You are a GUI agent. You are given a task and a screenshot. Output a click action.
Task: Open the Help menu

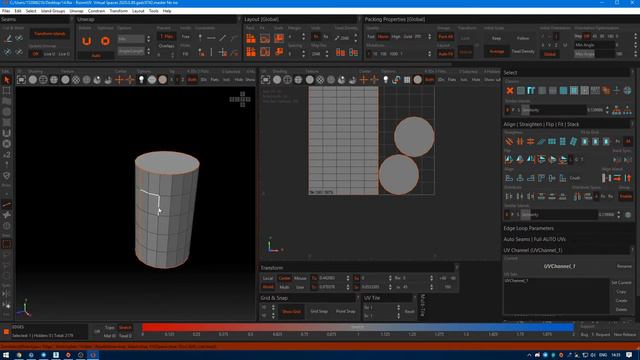(167, 11)
